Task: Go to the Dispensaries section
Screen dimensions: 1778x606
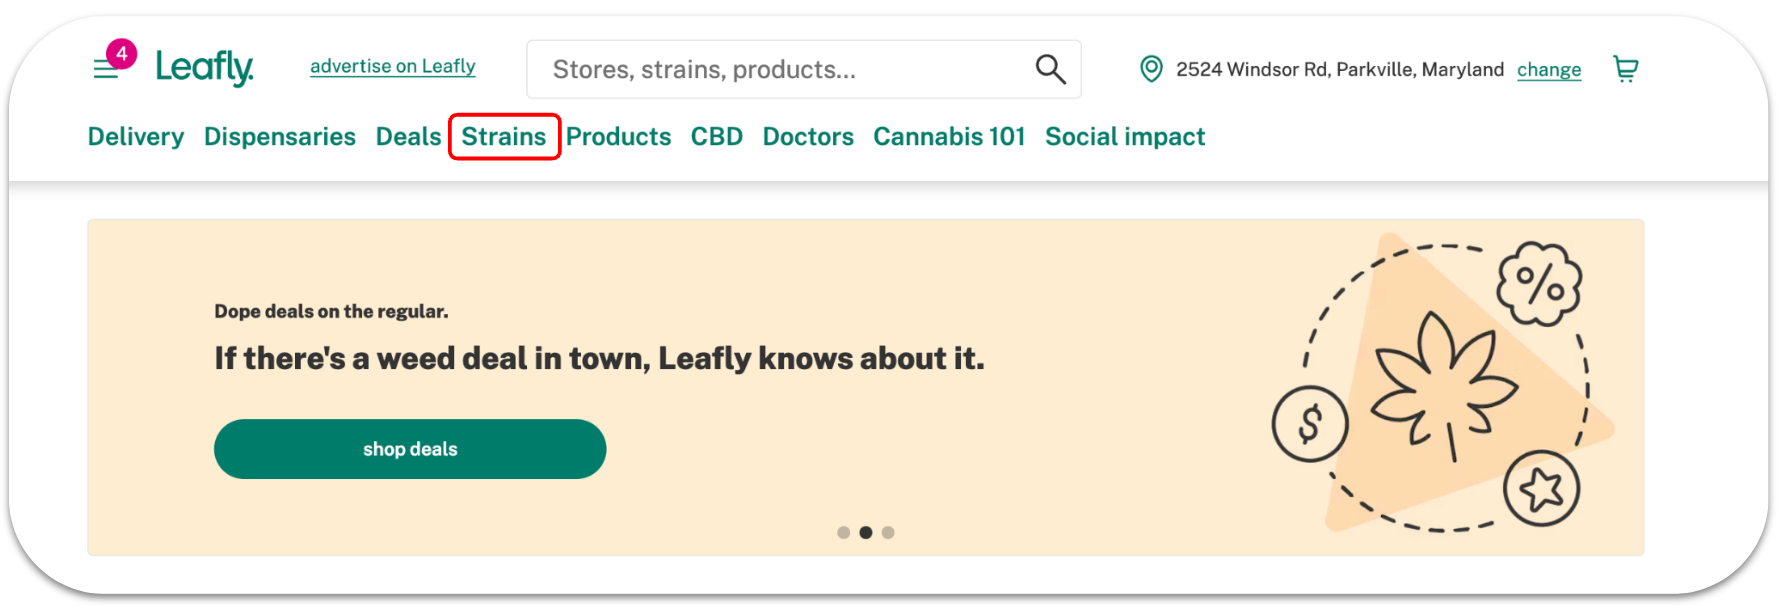Action: [x=280, y=136]
